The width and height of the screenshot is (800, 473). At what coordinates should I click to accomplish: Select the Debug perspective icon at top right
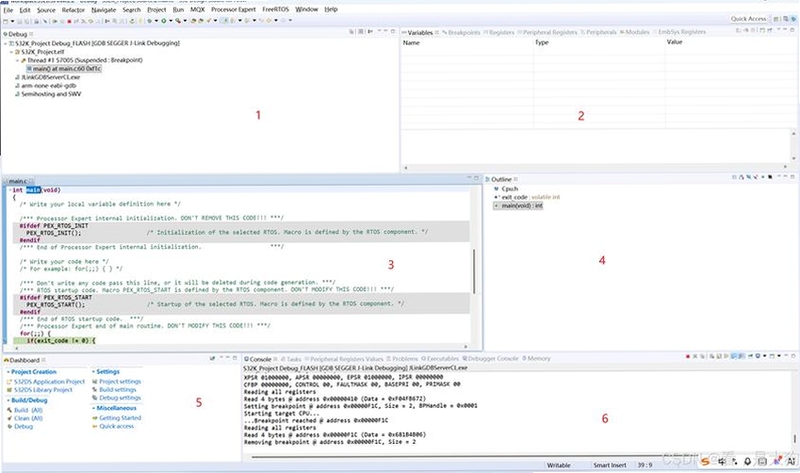pos(793,19)
